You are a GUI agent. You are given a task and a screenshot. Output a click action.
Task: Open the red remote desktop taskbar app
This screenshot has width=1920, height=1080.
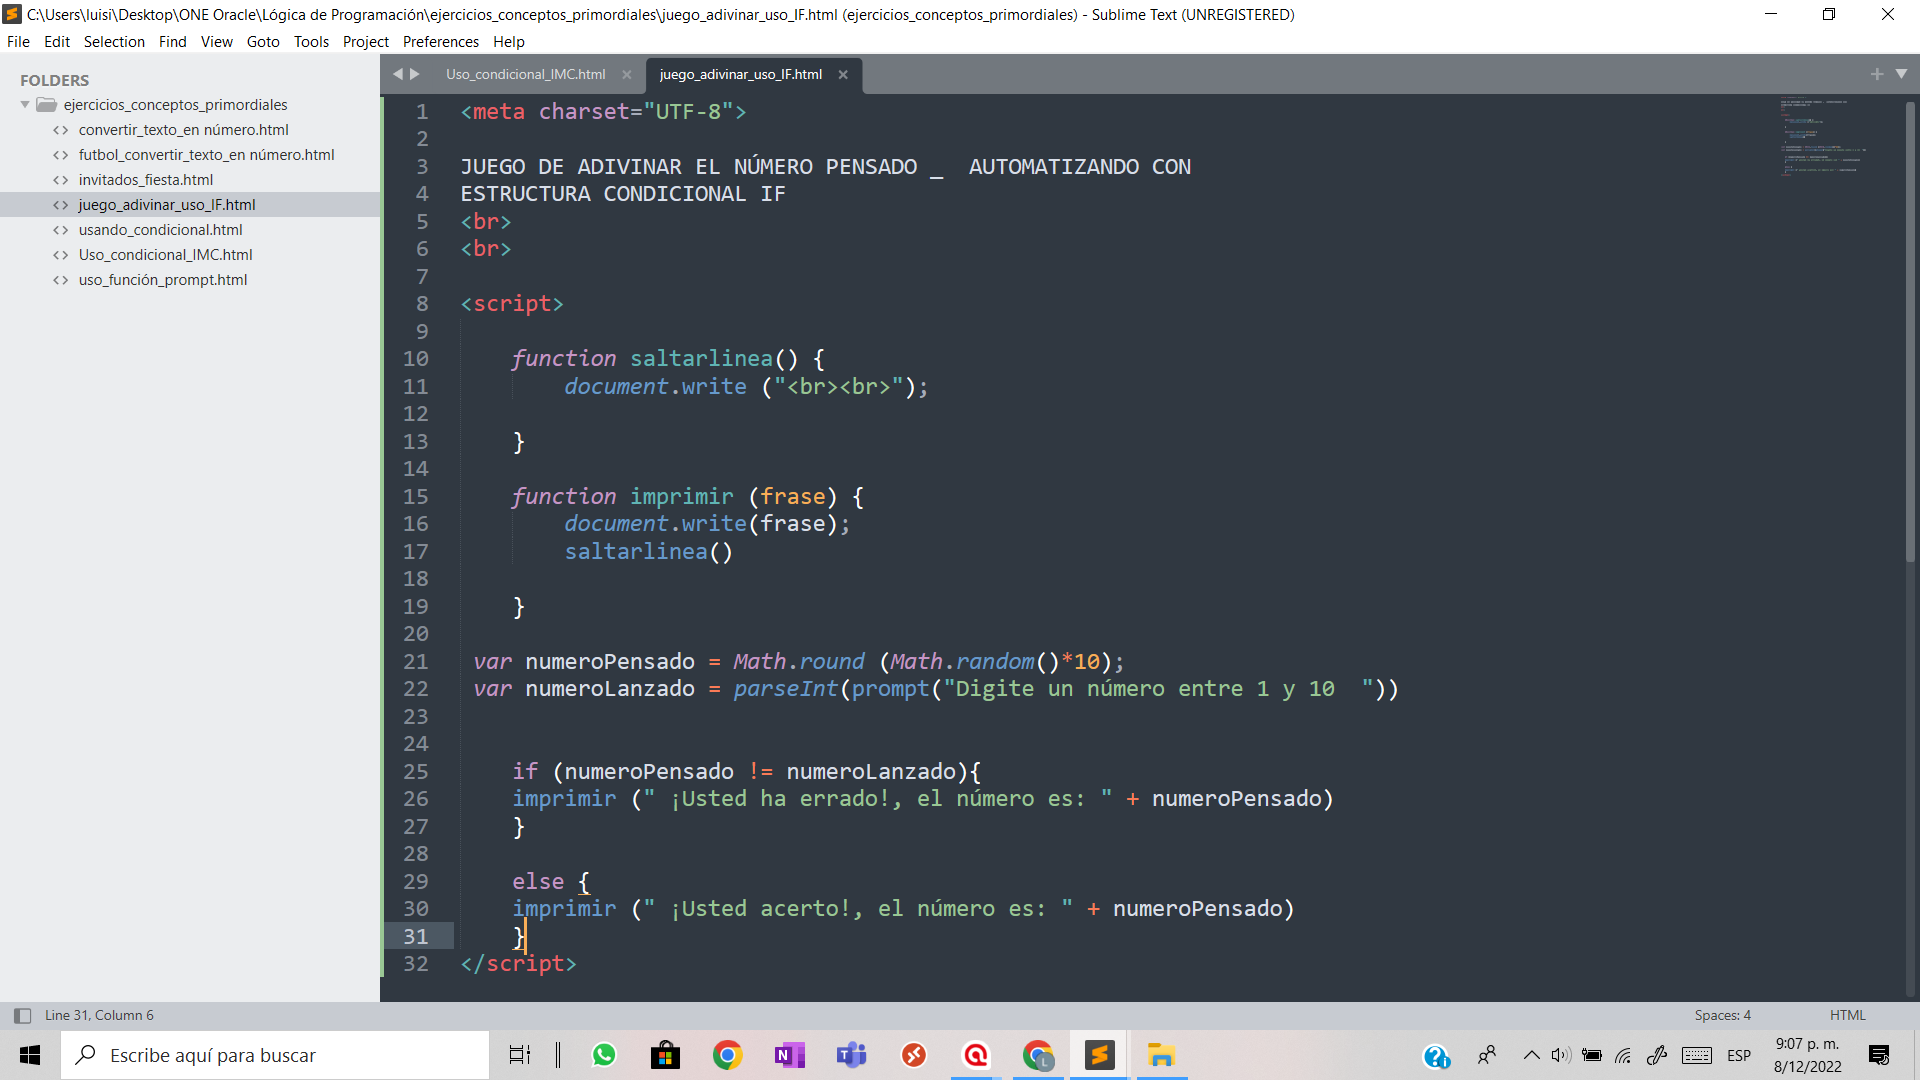pos(913,1055)
